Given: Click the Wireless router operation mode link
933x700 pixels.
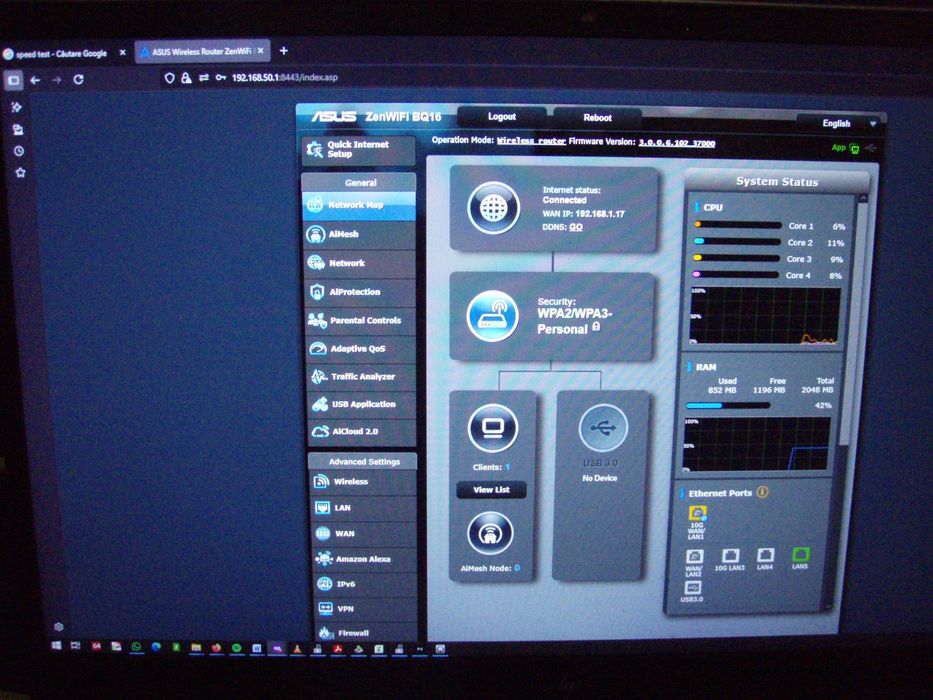Looking at the screenshot, I should coord(531,141).
